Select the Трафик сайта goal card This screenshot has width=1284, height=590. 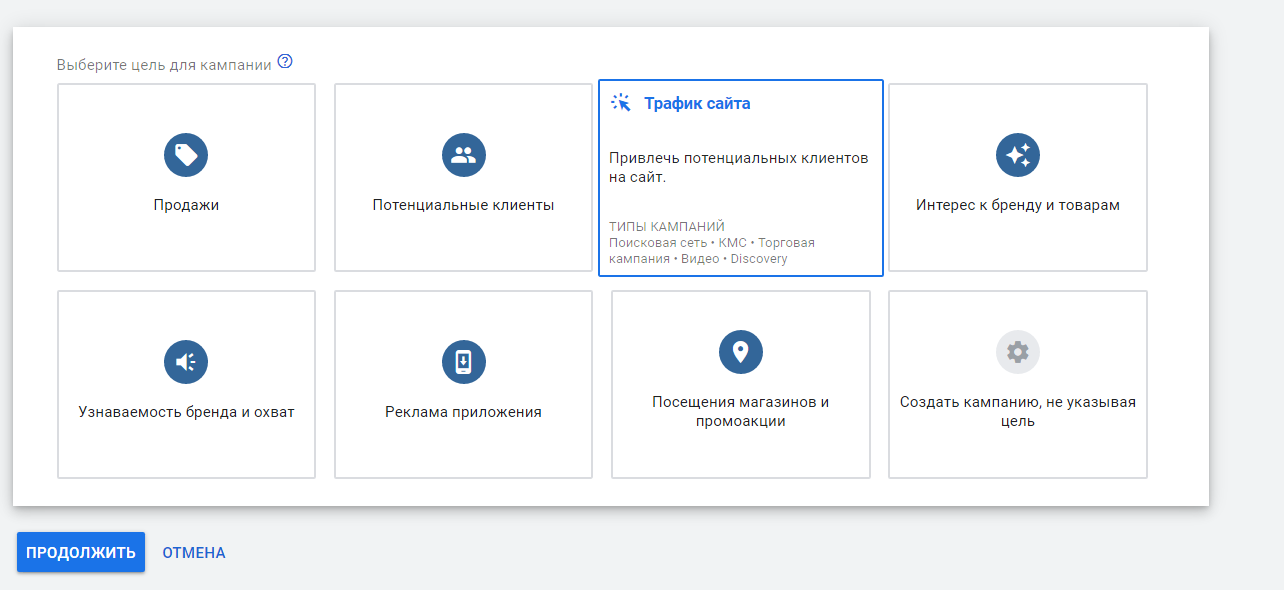(740, 177)
